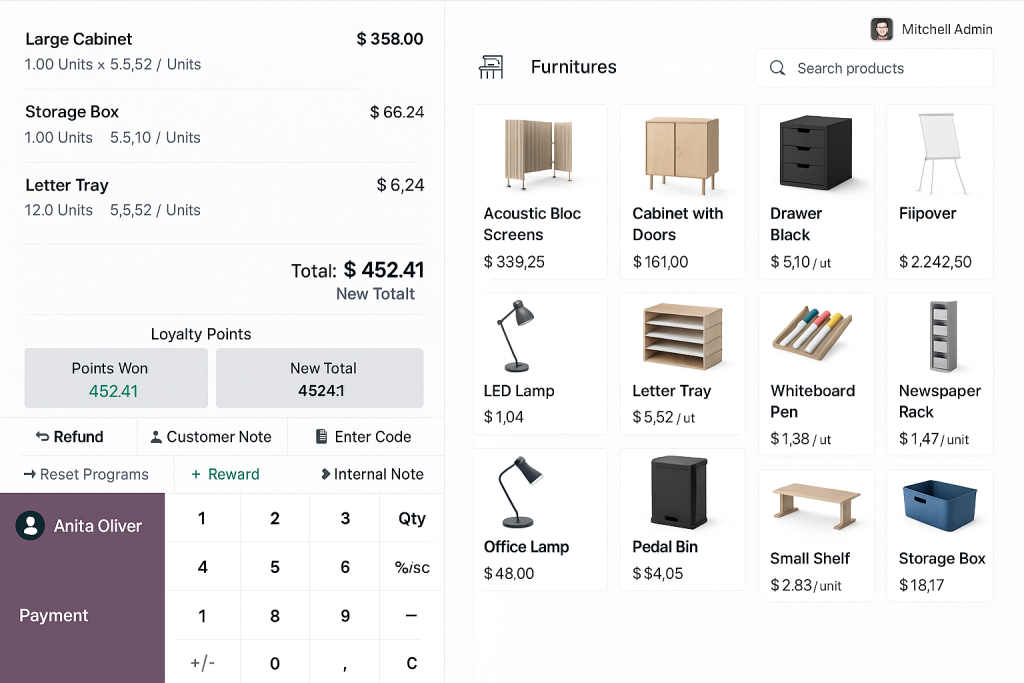Click the Refund arrow icon
Screen dimensions: 1024x683
click(42, 437)
